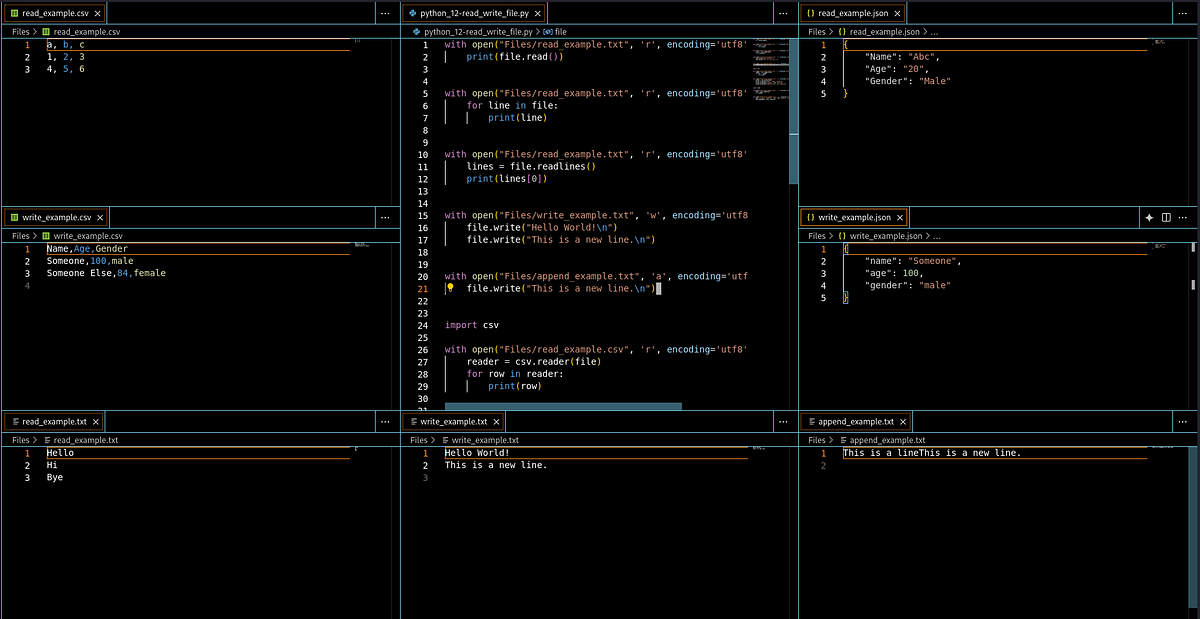The height and width of the screenshot is (619, 1200).
Task: Click the variable symbol icon beside 'file' breadcrumb
Action: [547, 32]
